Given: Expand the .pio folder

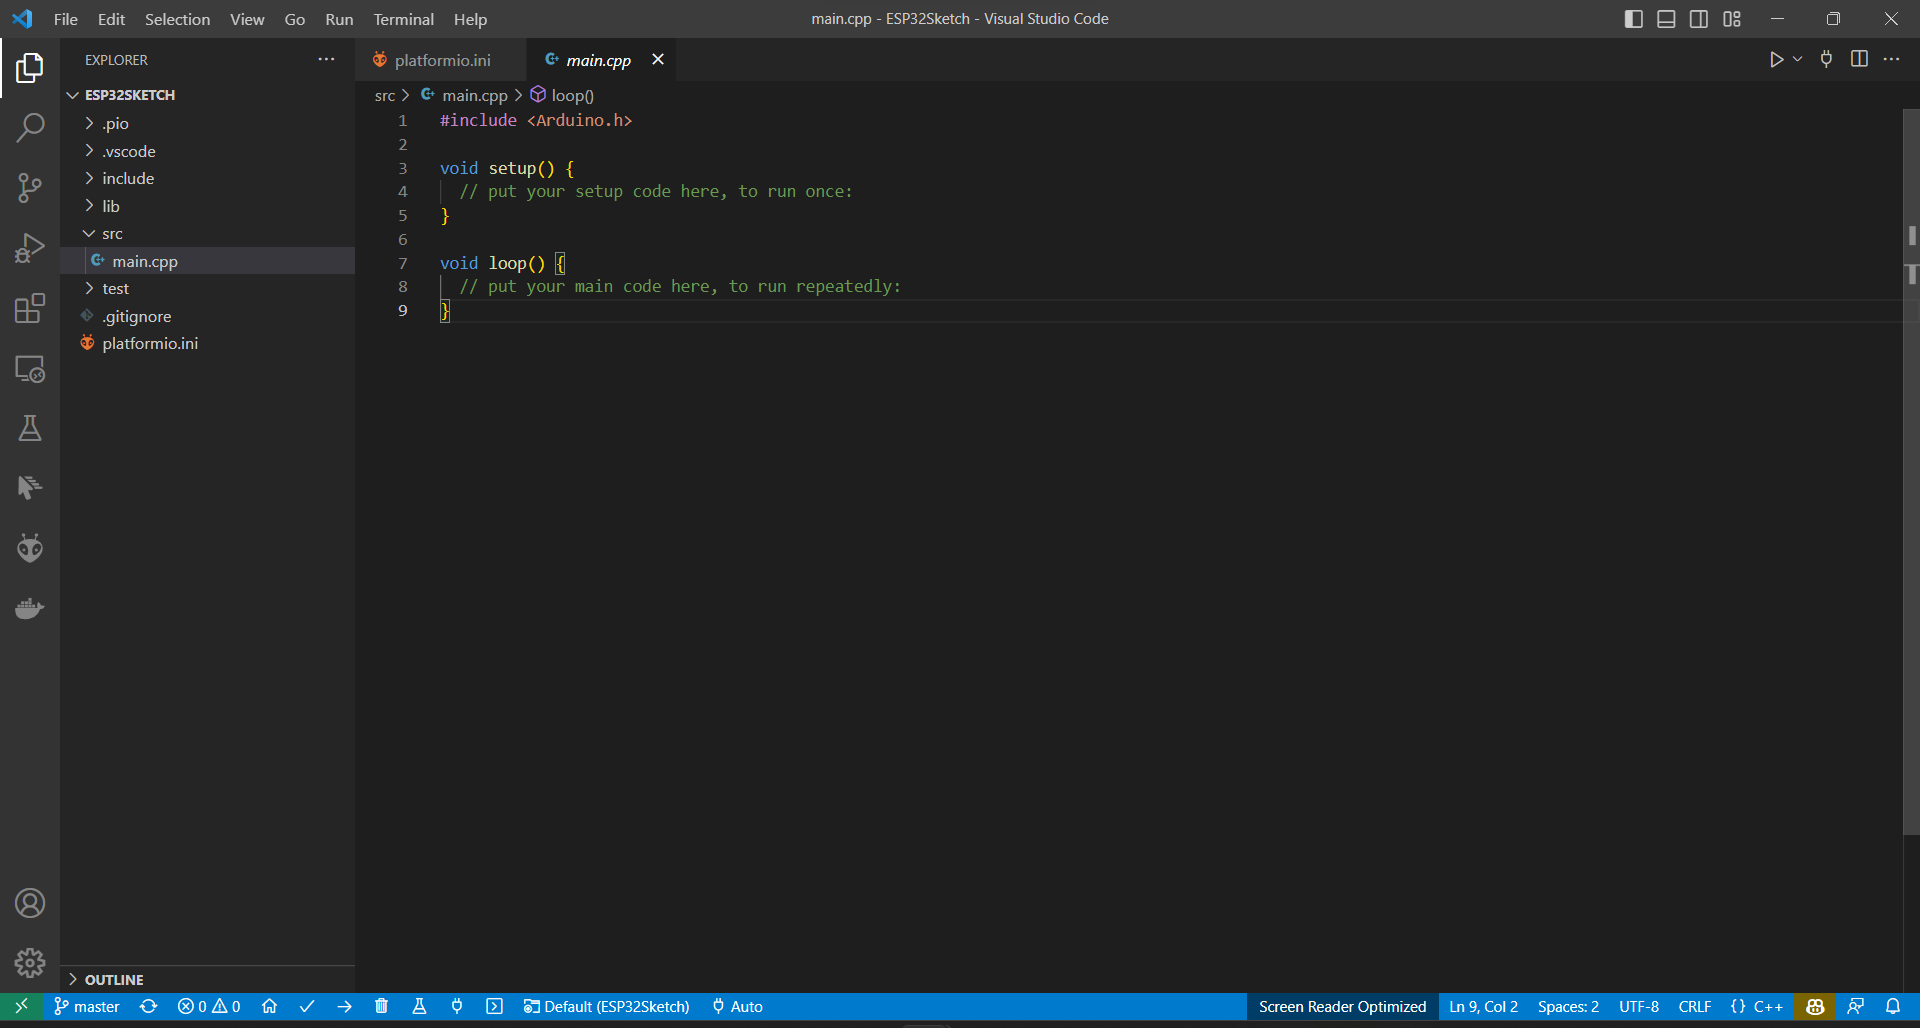Looking at the screenshot, I should [x=207, y=123].
